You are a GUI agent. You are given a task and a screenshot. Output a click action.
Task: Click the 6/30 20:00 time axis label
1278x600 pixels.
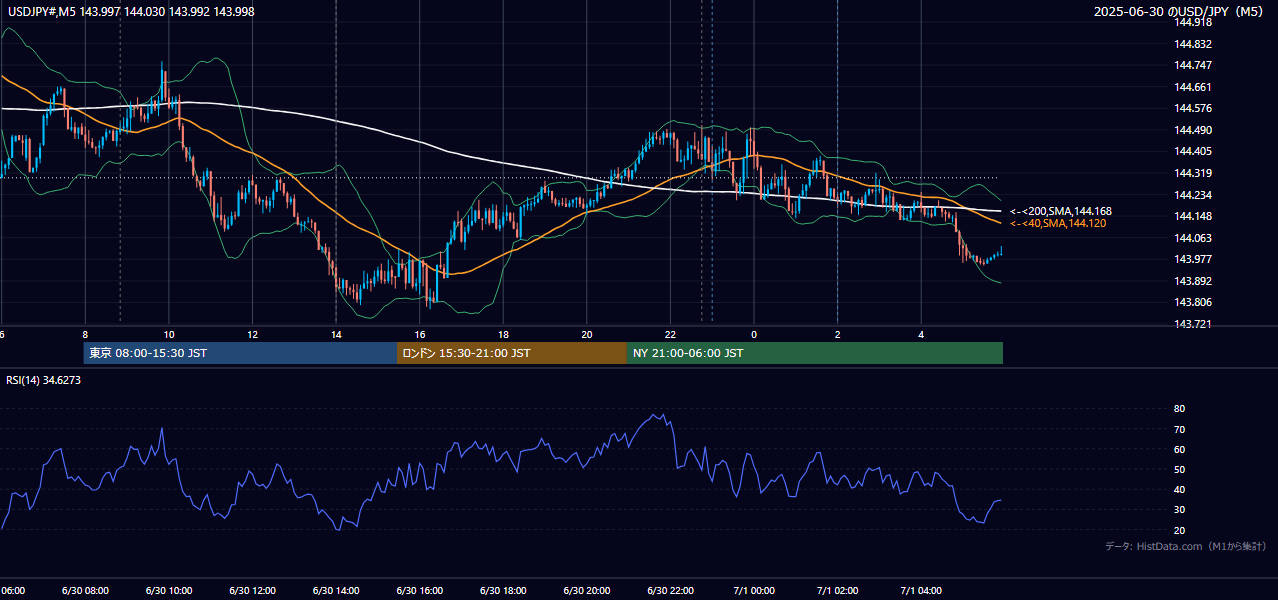click(587, 591)
